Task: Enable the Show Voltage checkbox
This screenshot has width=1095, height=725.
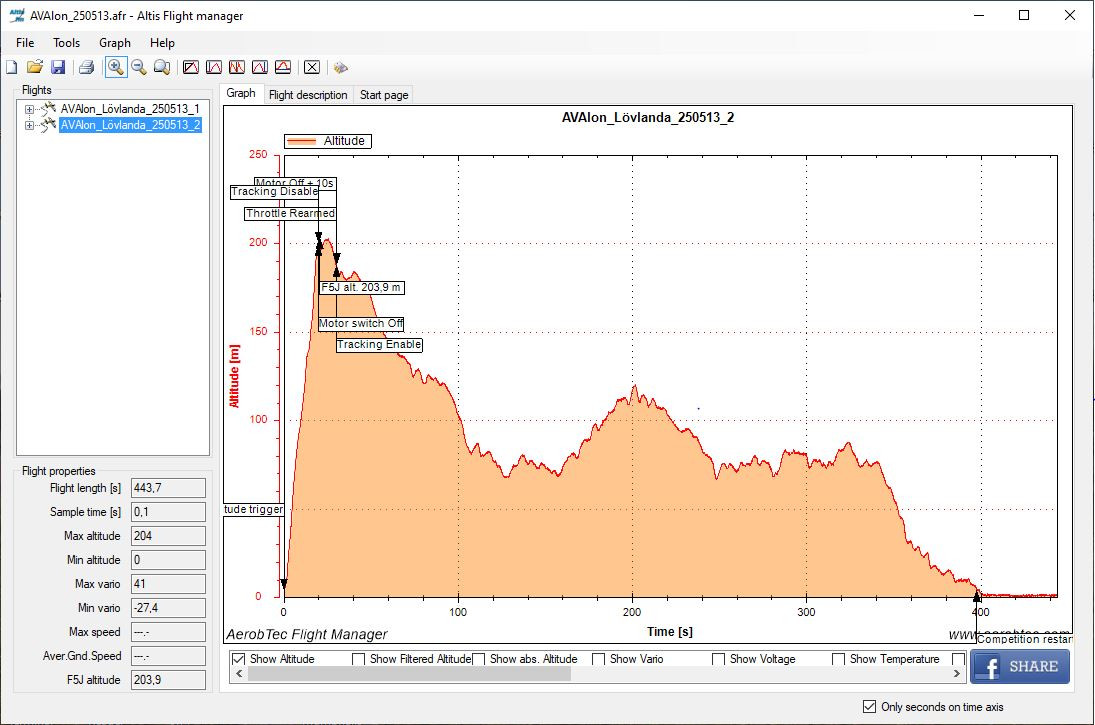Action: coord(719,659)
